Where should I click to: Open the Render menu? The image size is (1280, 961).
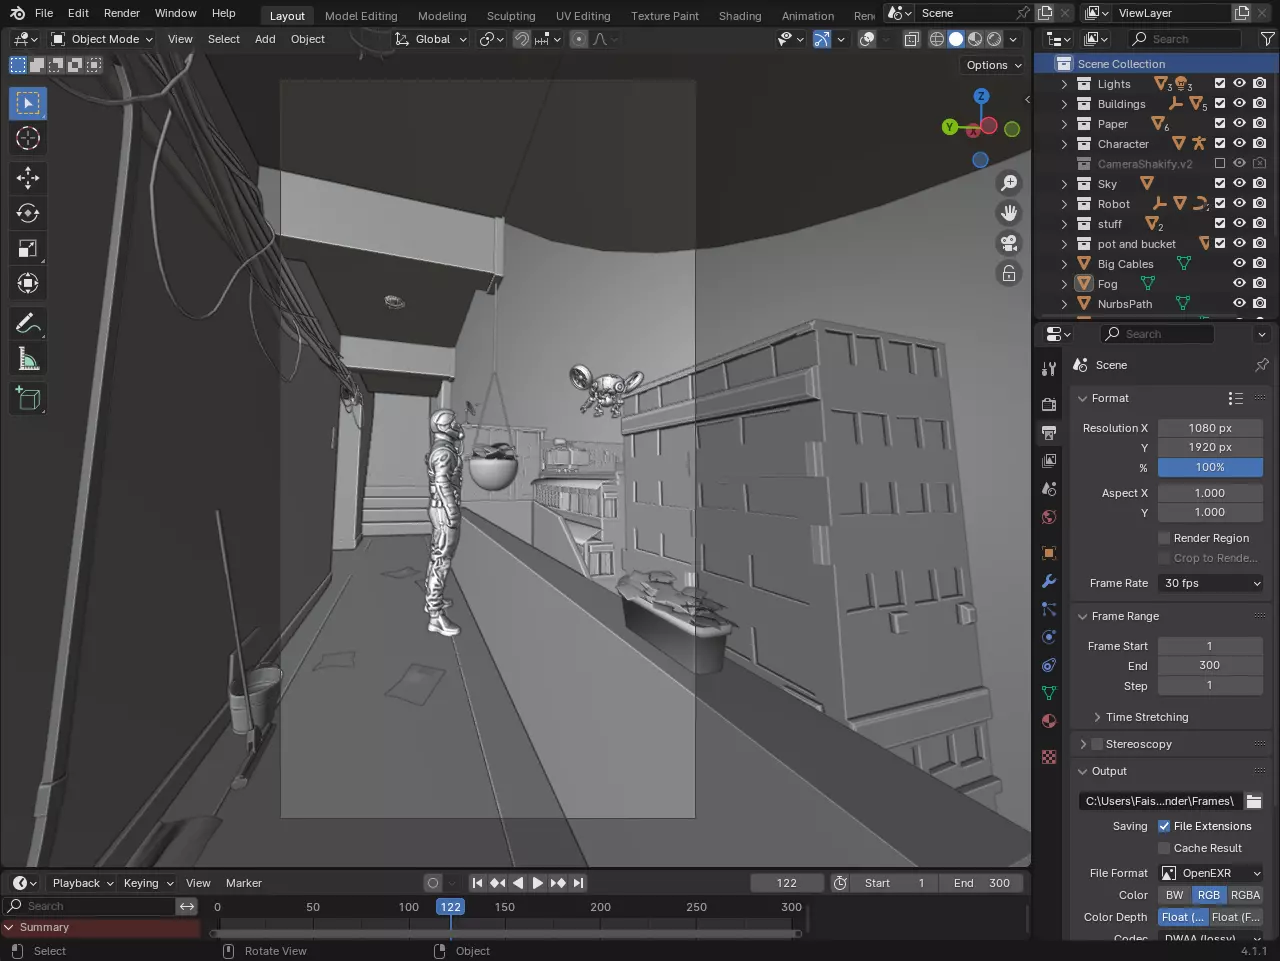click(x=122, y=13)
